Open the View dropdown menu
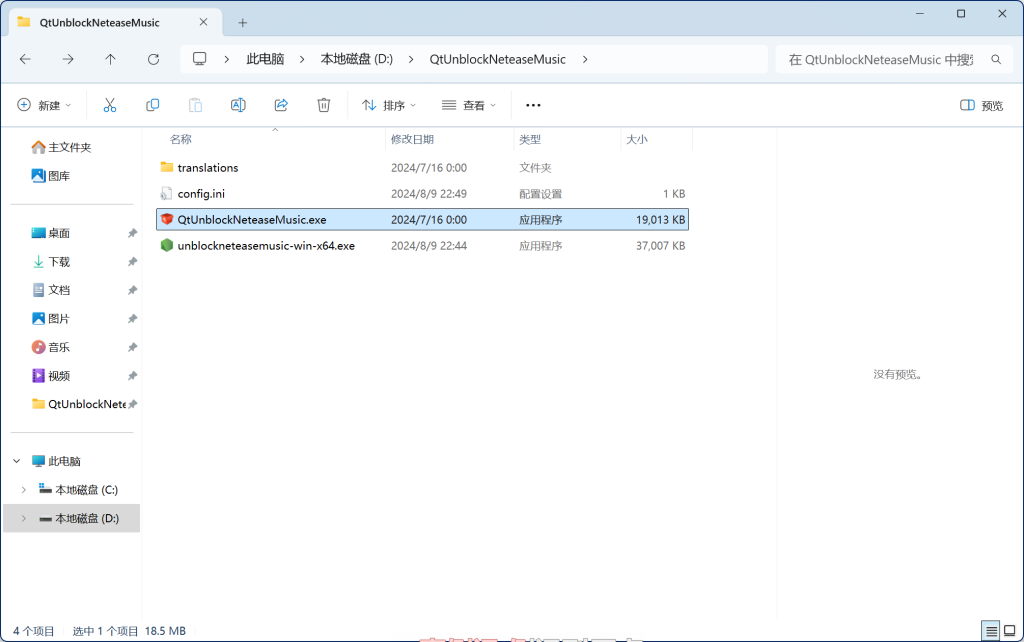 (x=469, y=105)
